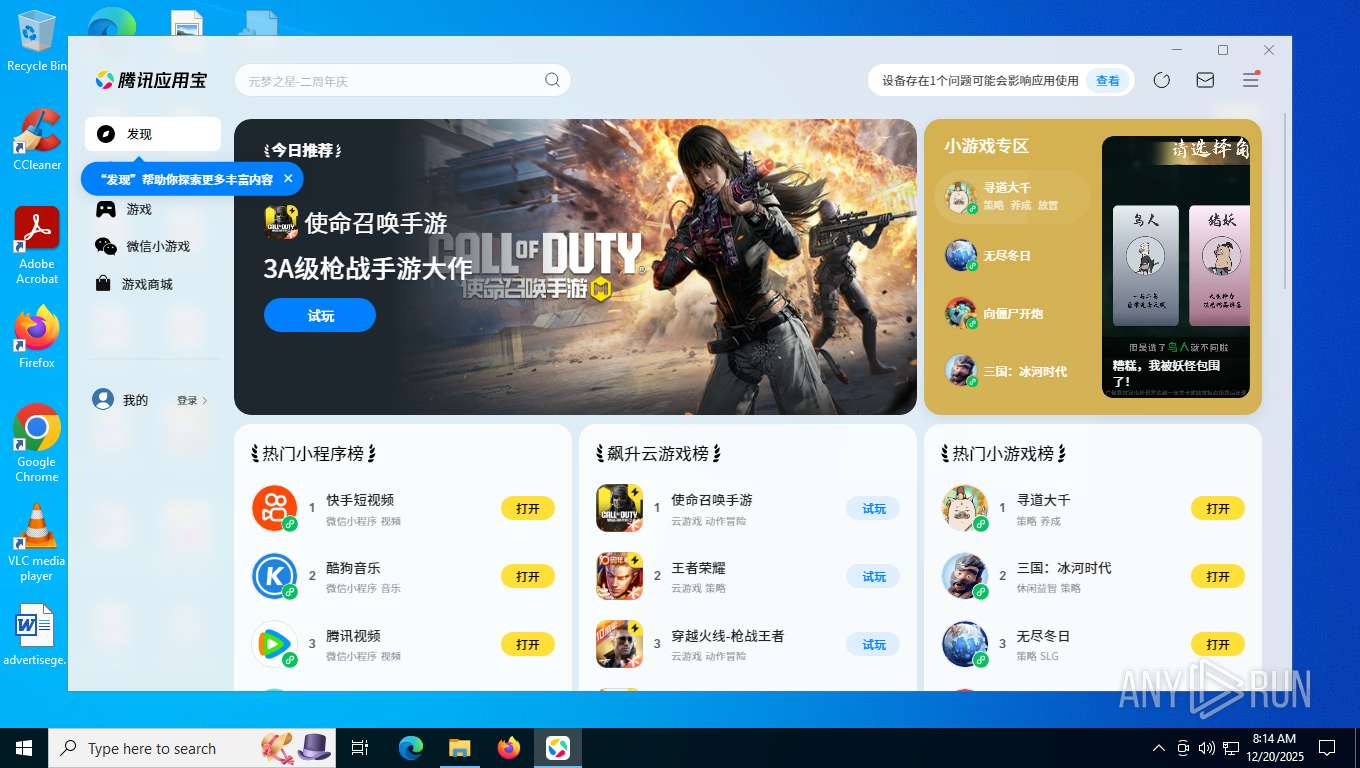Open 腾讯视频 with 打开 button
Image resolution: width=1360 pixels, height=768 pixels.
click(528, 644)
